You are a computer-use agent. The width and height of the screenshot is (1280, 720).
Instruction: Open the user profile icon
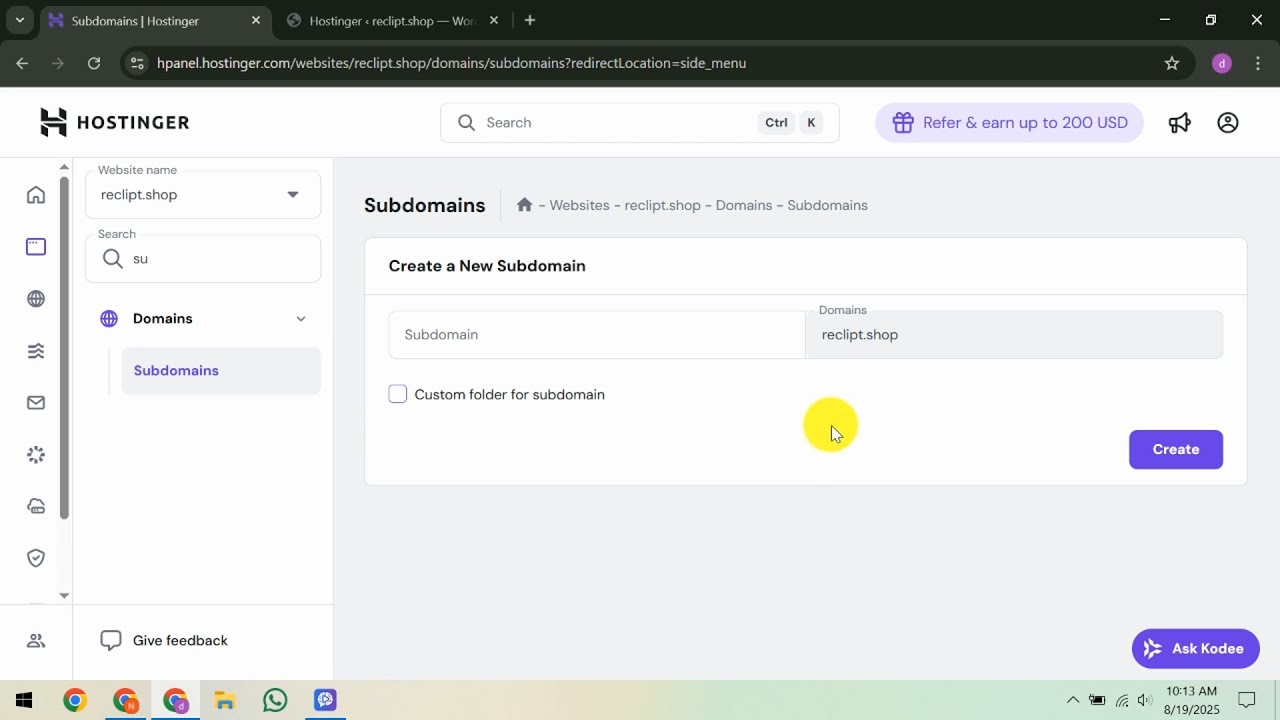click(1228, 122)
